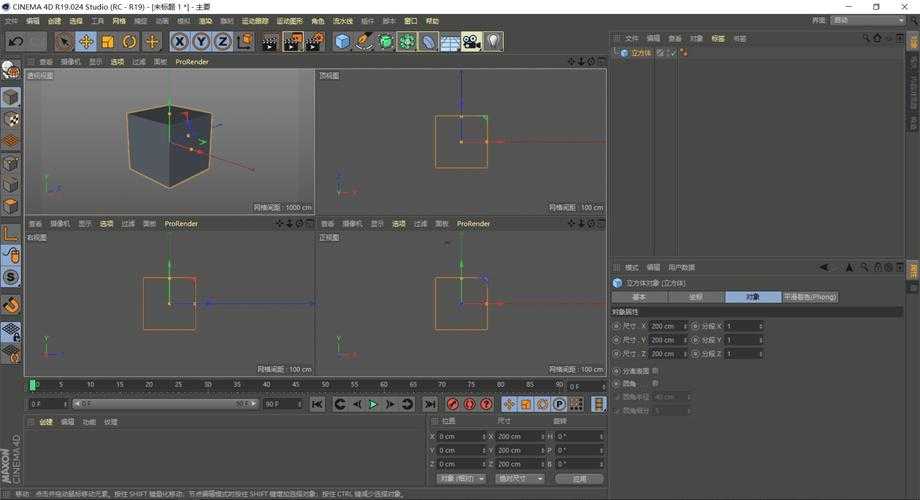Toggle autokeying red button

469,404
